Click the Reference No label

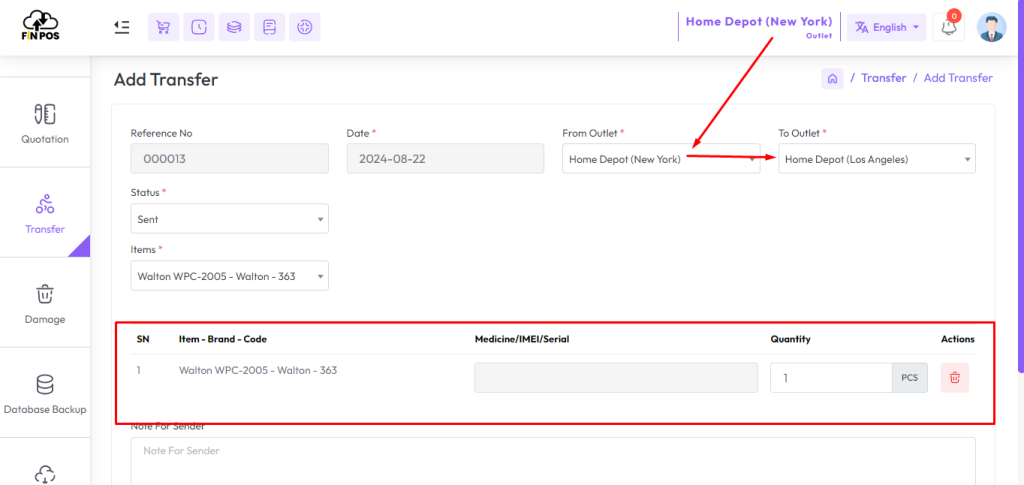(x=161, y=133)
